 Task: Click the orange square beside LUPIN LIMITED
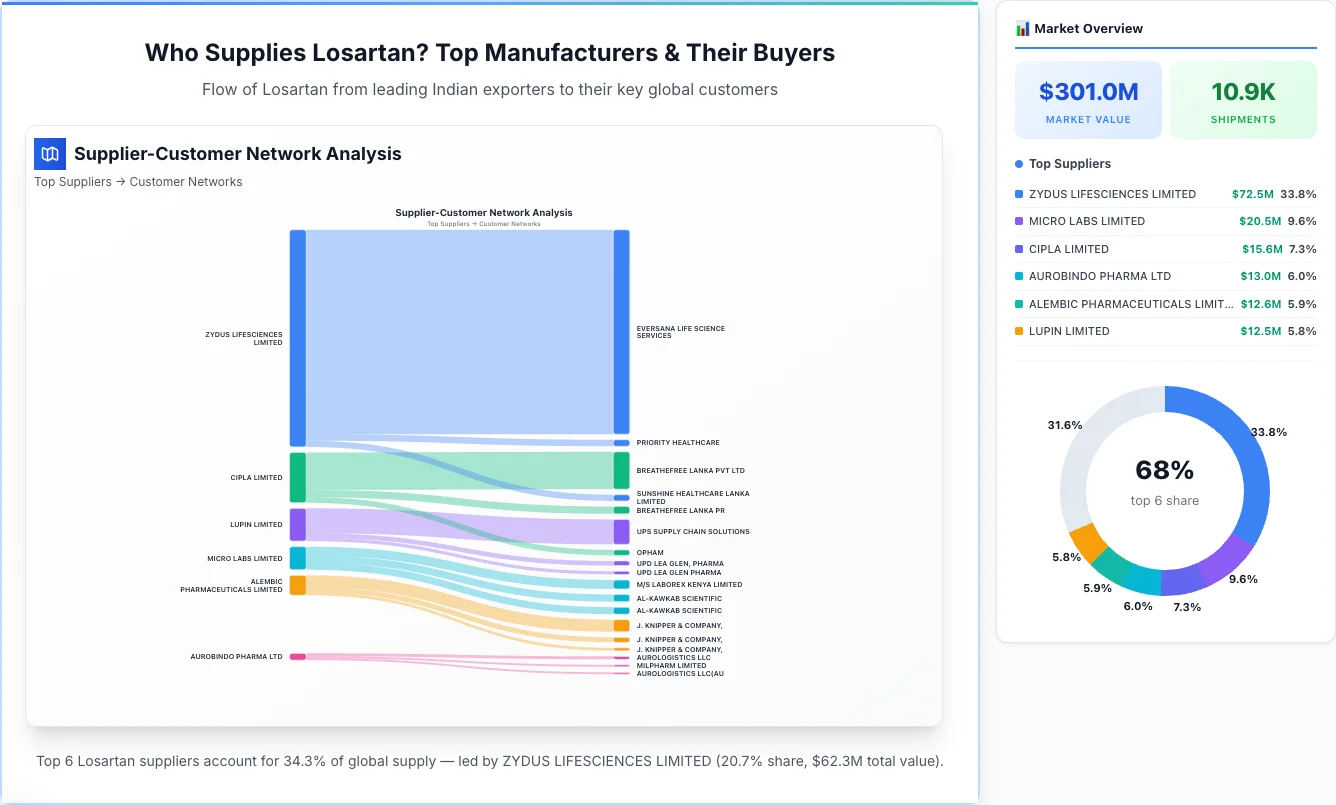click(x=1020, y=331)
